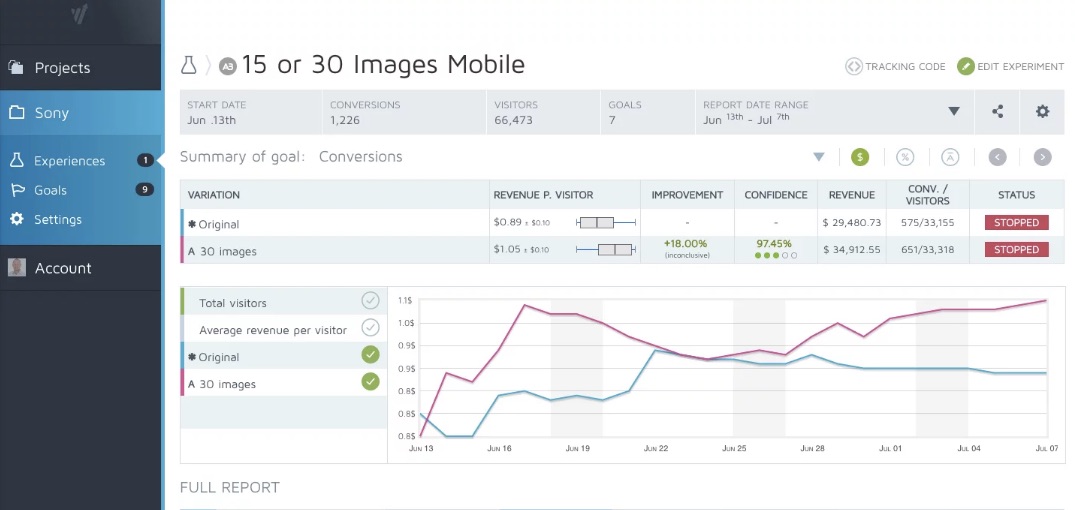Screen dimensions: 1075x510
Task: Toggle Total visitors chart series
Action: 370,301
